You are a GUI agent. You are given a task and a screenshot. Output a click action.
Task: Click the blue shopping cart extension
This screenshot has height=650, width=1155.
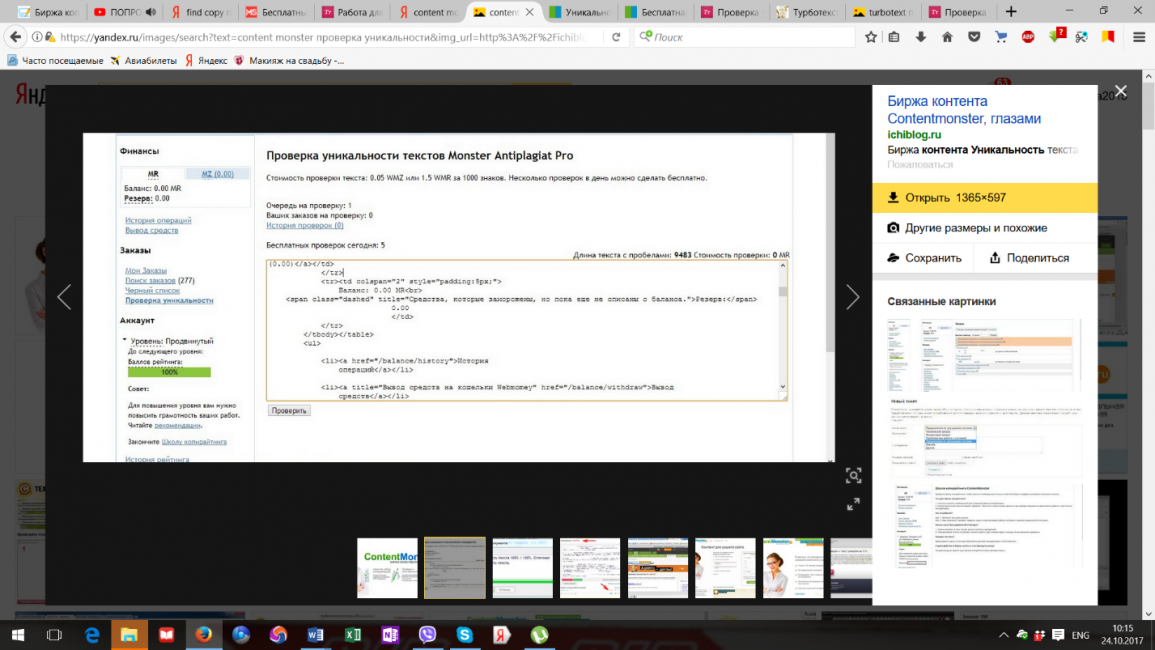click(1001, 37)
